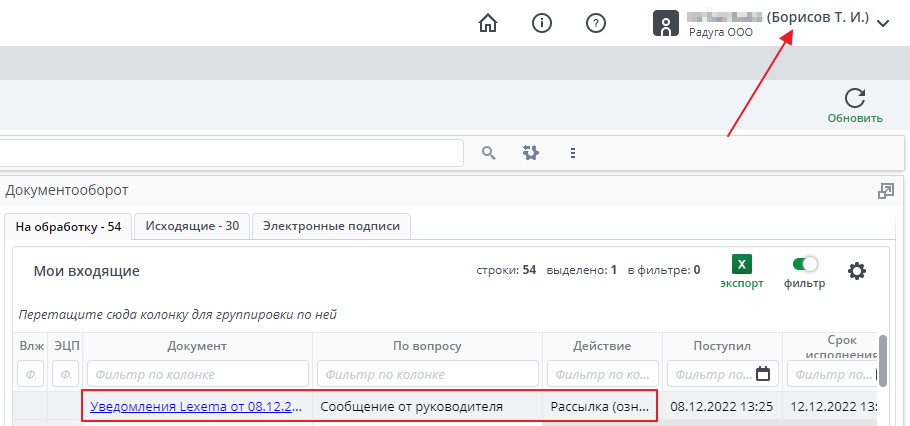Sort by the ЭЦП column header

tap(66, 346)
